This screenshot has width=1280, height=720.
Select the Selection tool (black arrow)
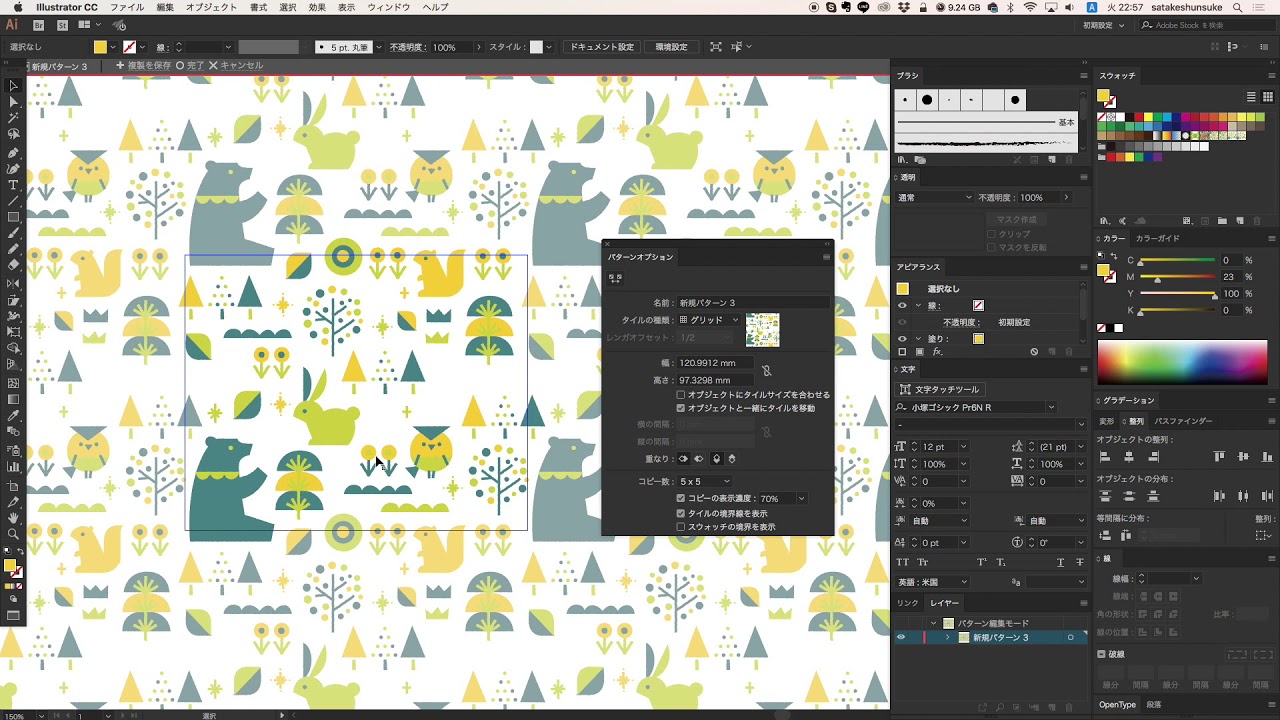[13, 87]
